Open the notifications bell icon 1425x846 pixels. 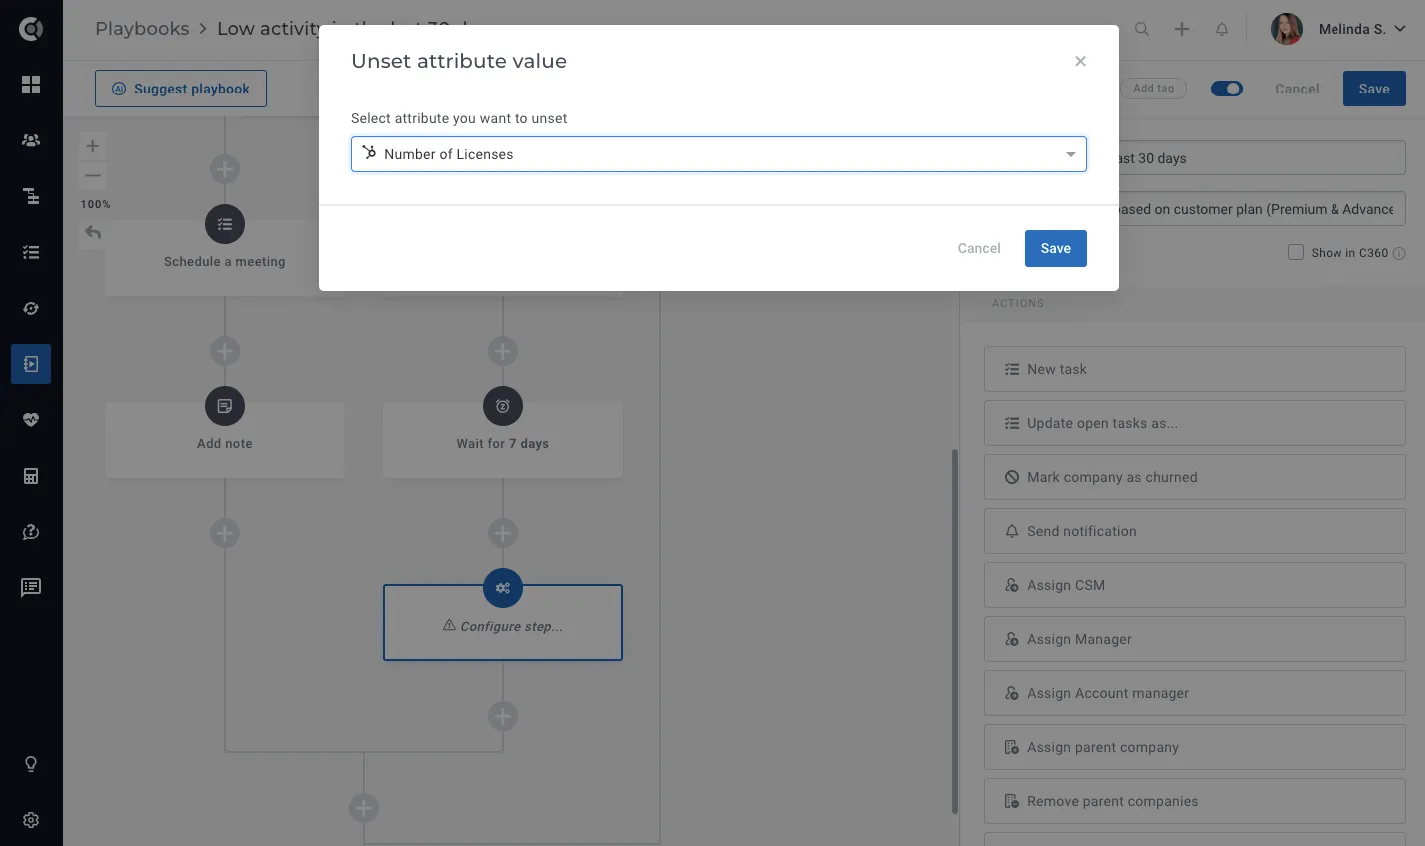1222,29
